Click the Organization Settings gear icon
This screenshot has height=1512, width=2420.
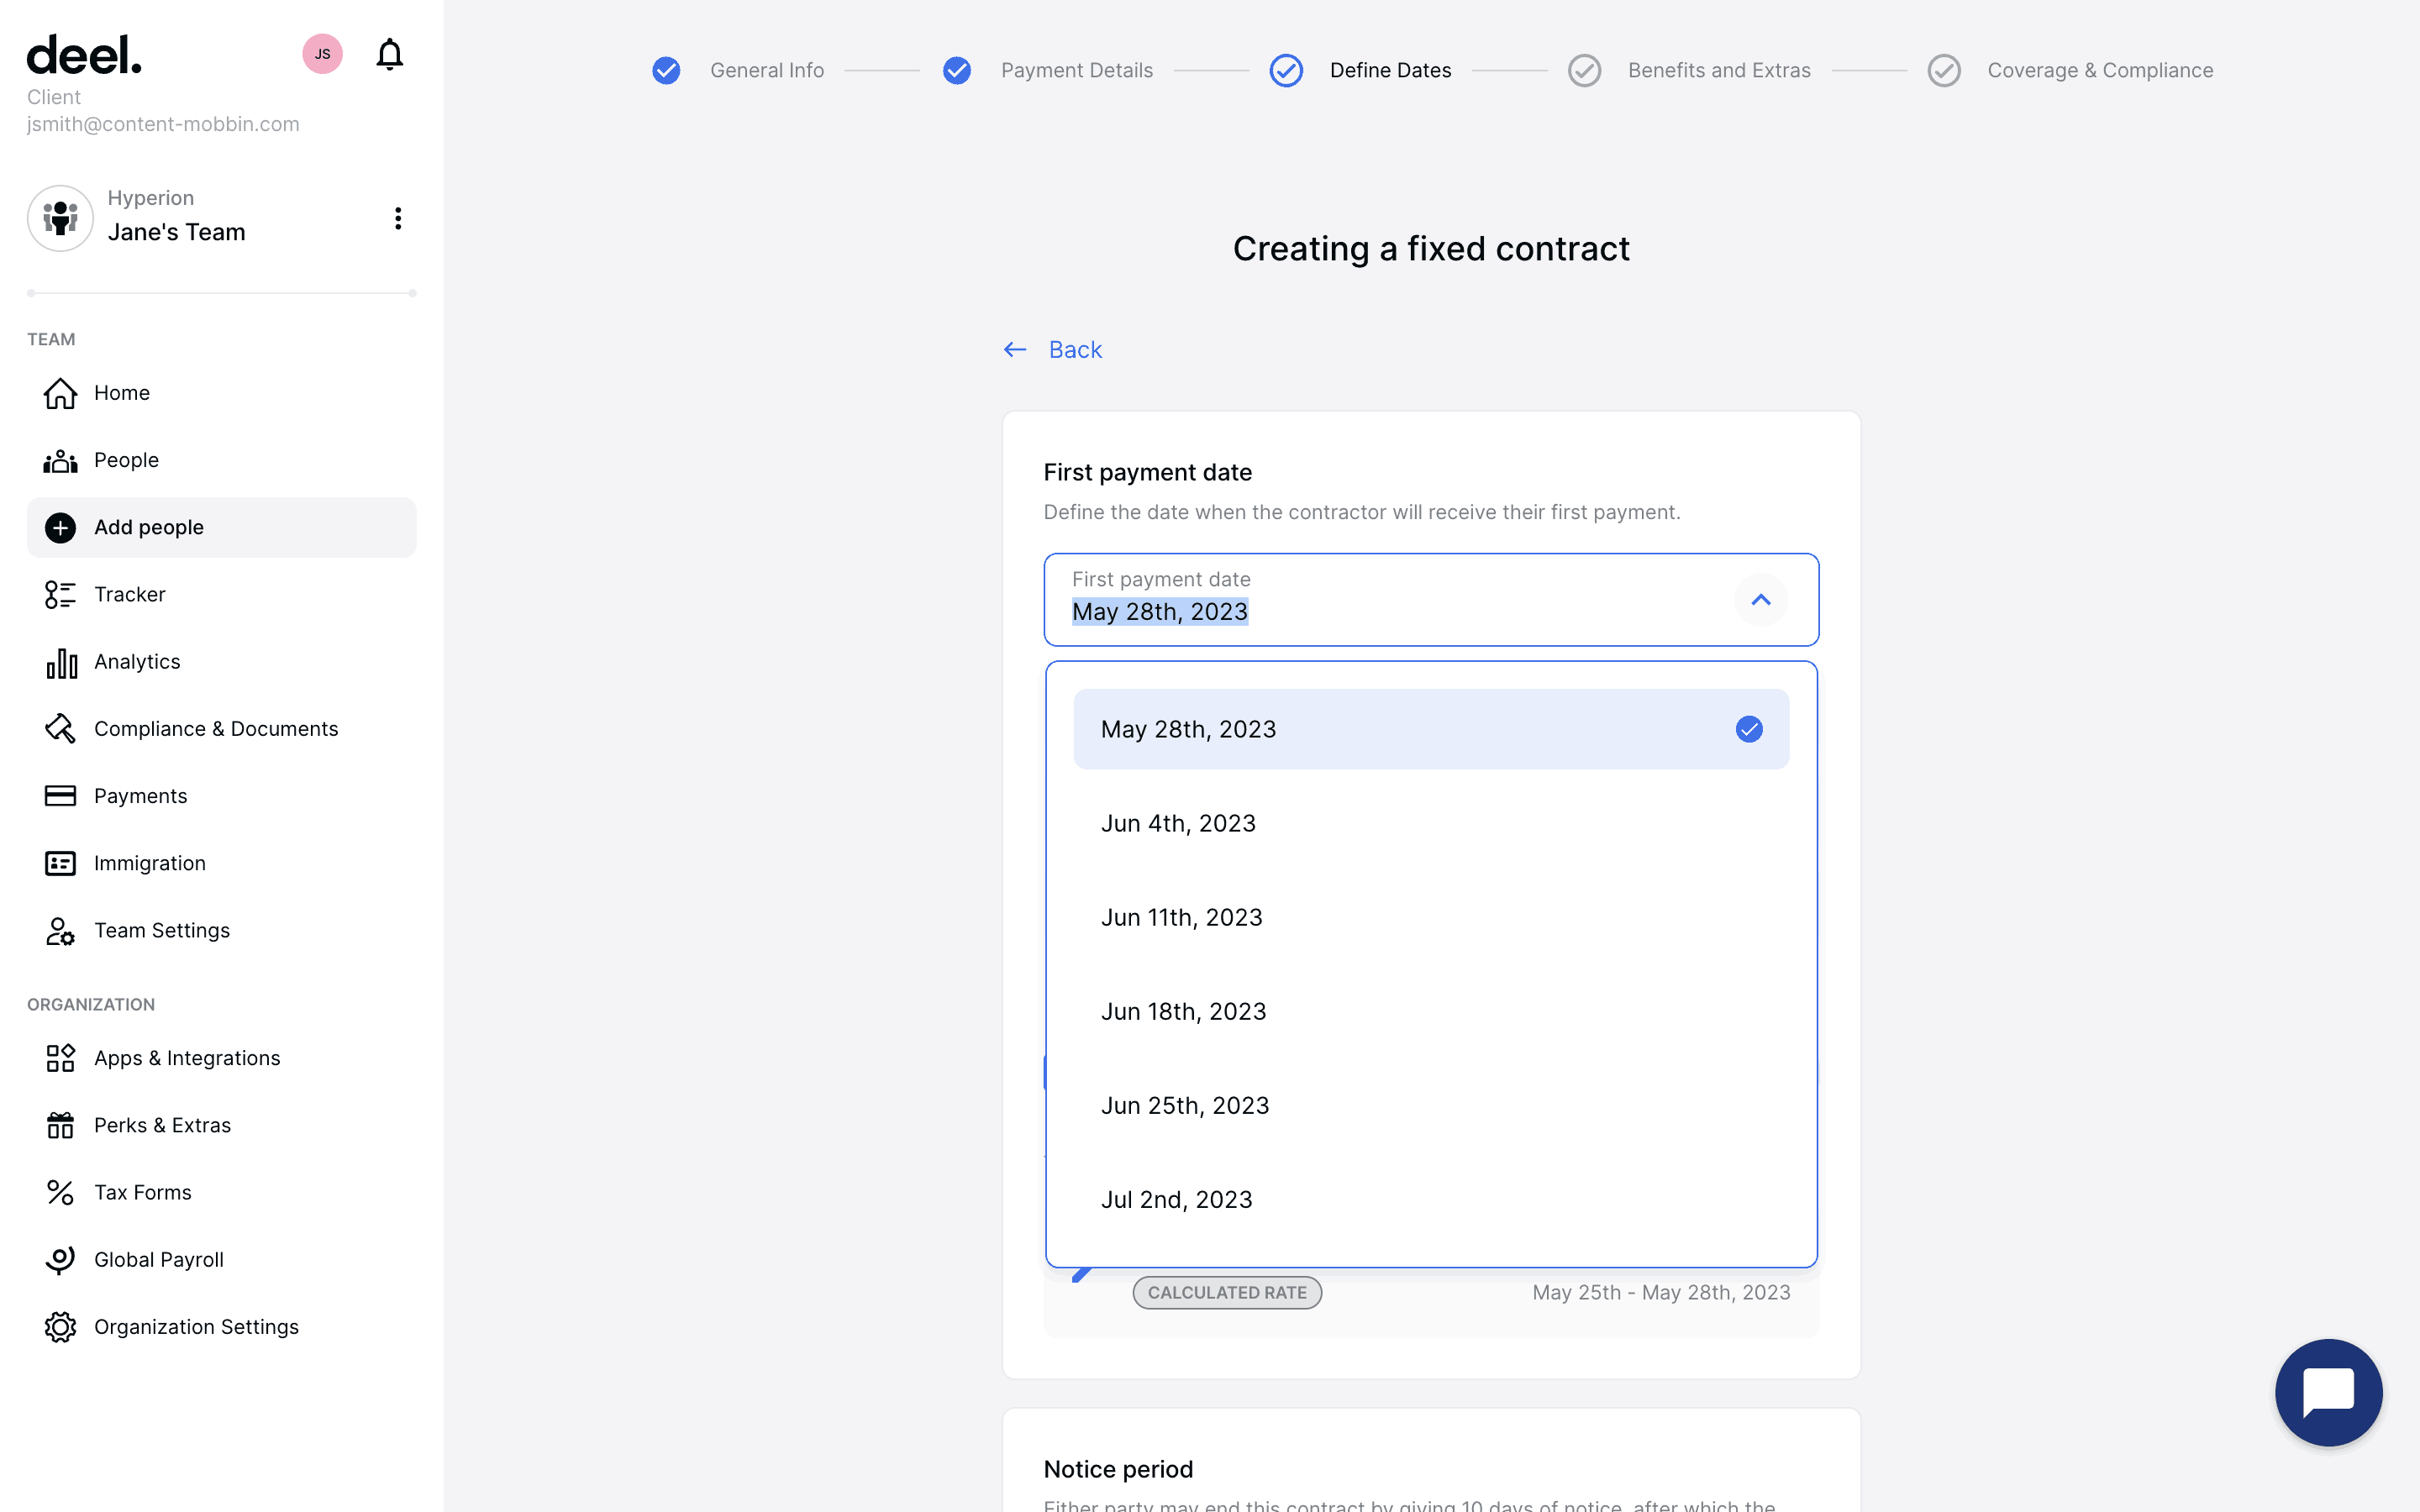(60, 1327)
